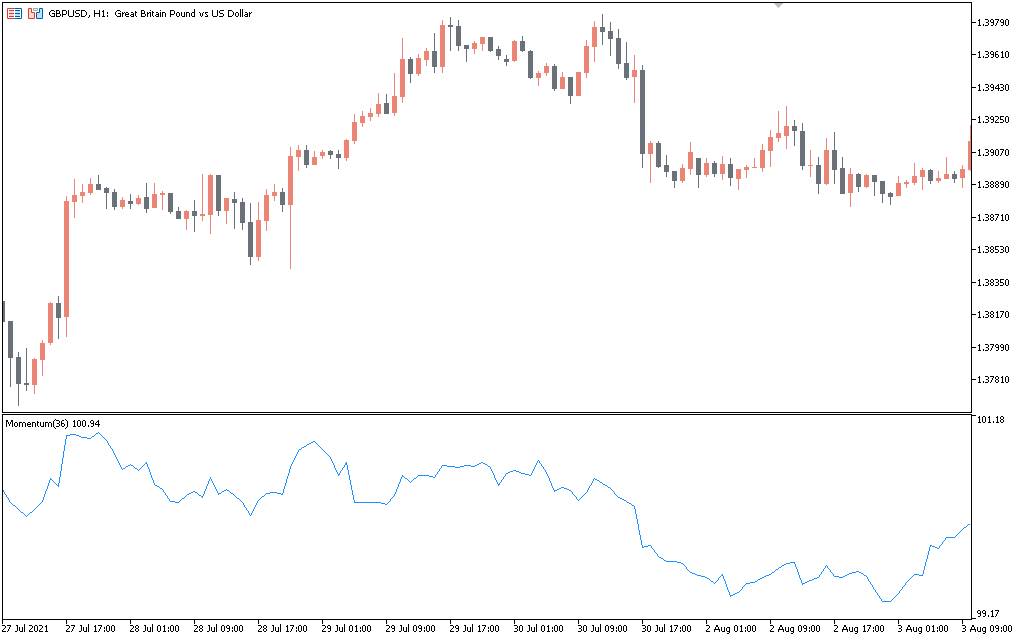Select the 27 Jul 2021 time label
The image size is (1024, 640).
[27, 629]
